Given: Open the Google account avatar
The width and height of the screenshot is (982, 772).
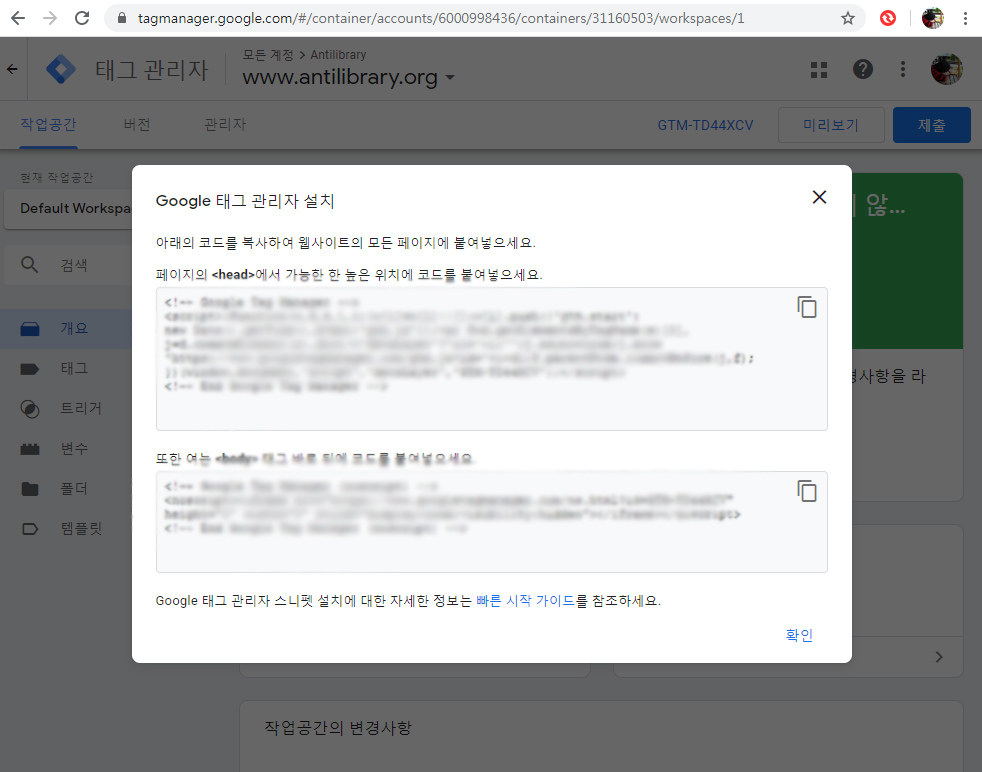Looking at the screenshot, I should [x=946, y=69].
